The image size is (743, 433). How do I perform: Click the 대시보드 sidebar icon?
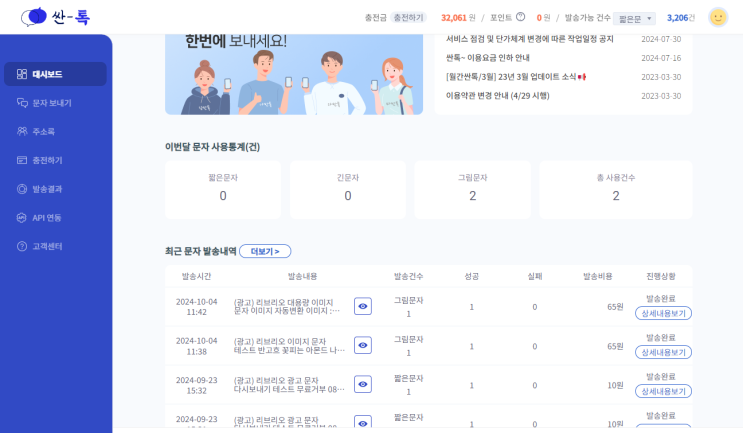[x=22, y=74]
